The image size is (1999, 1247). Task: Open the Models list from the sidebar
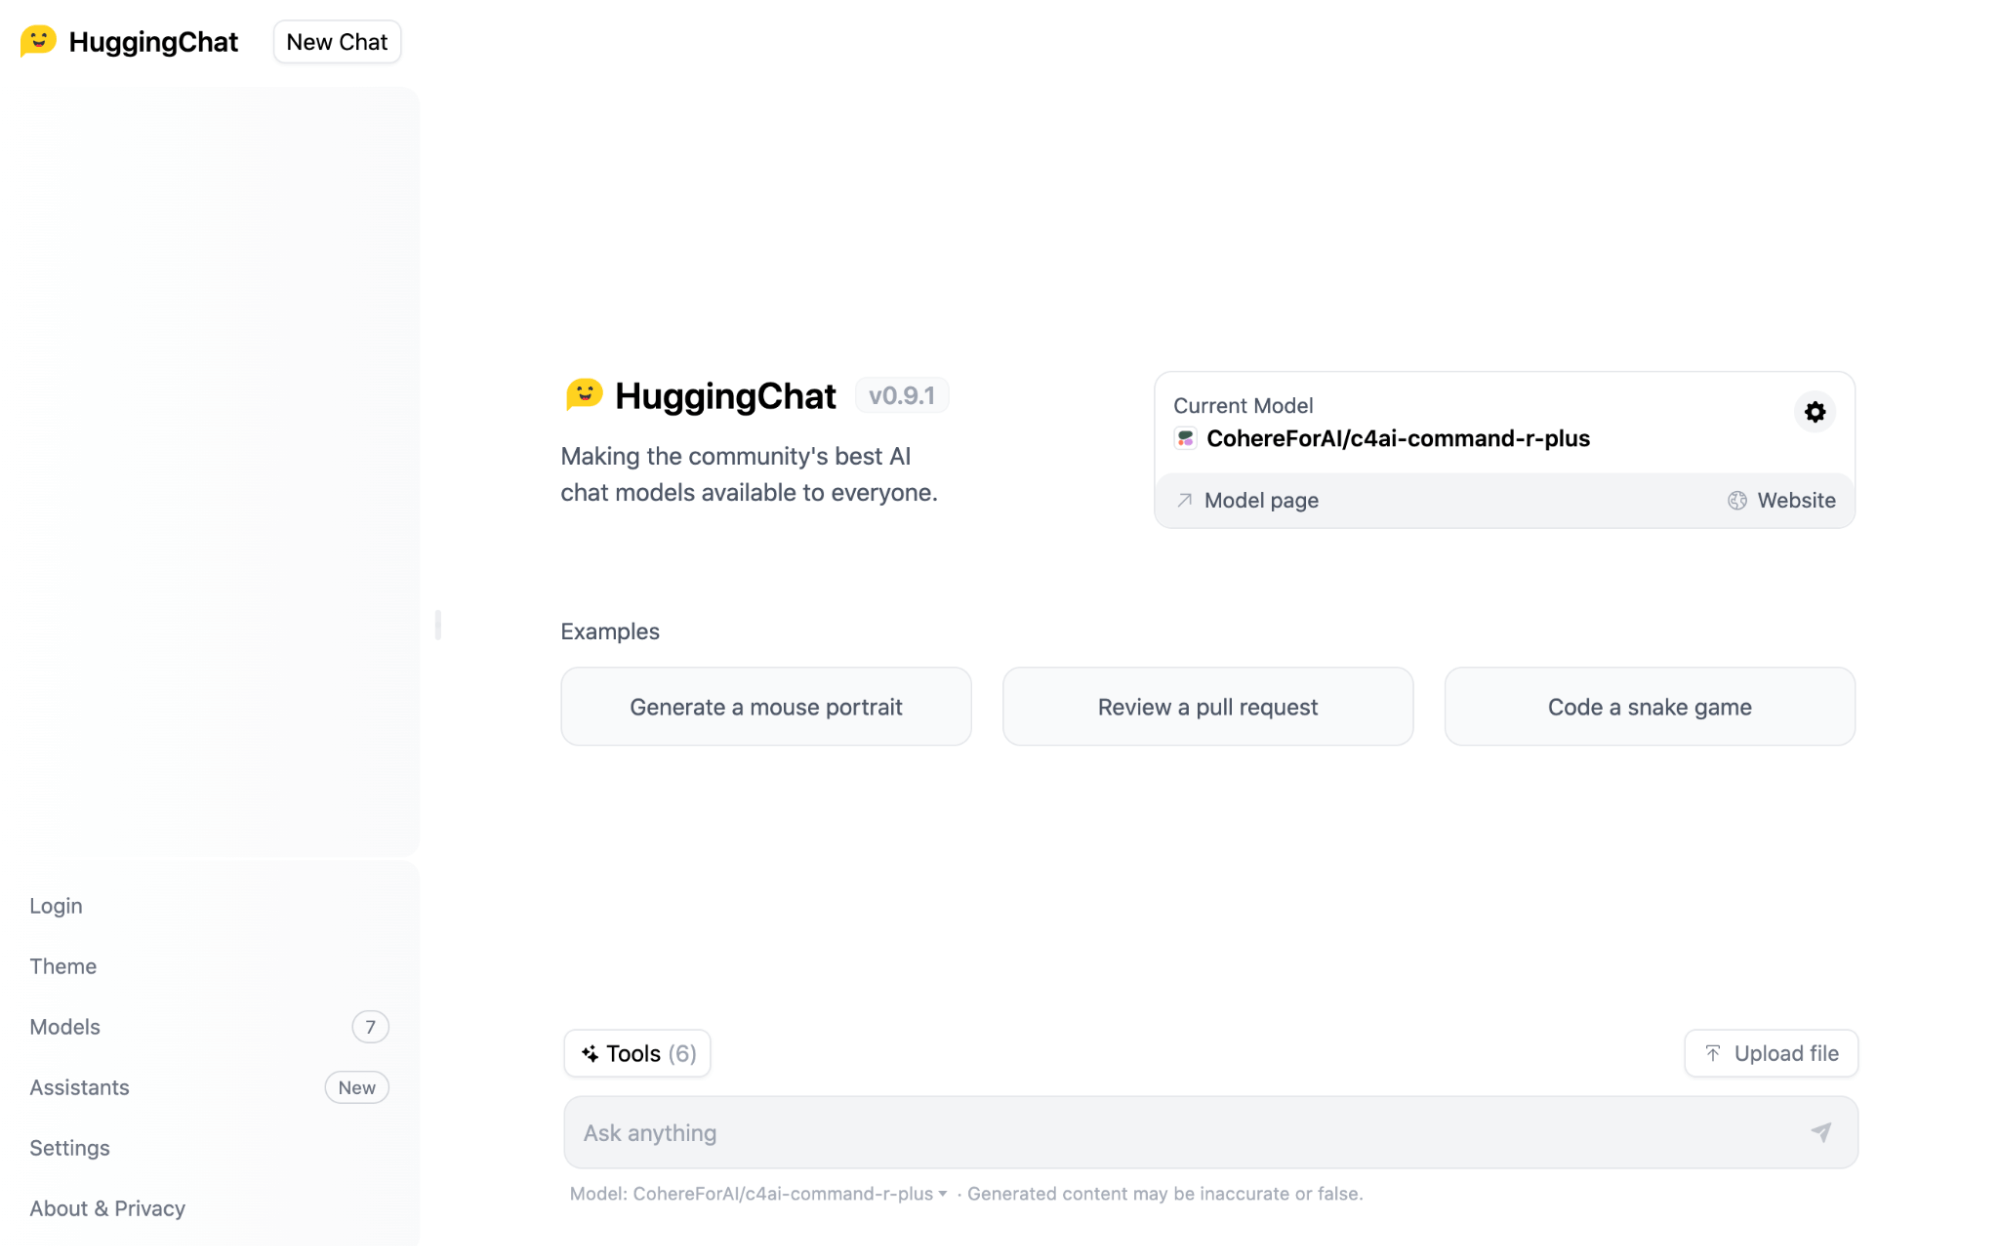click(64, 1026)
